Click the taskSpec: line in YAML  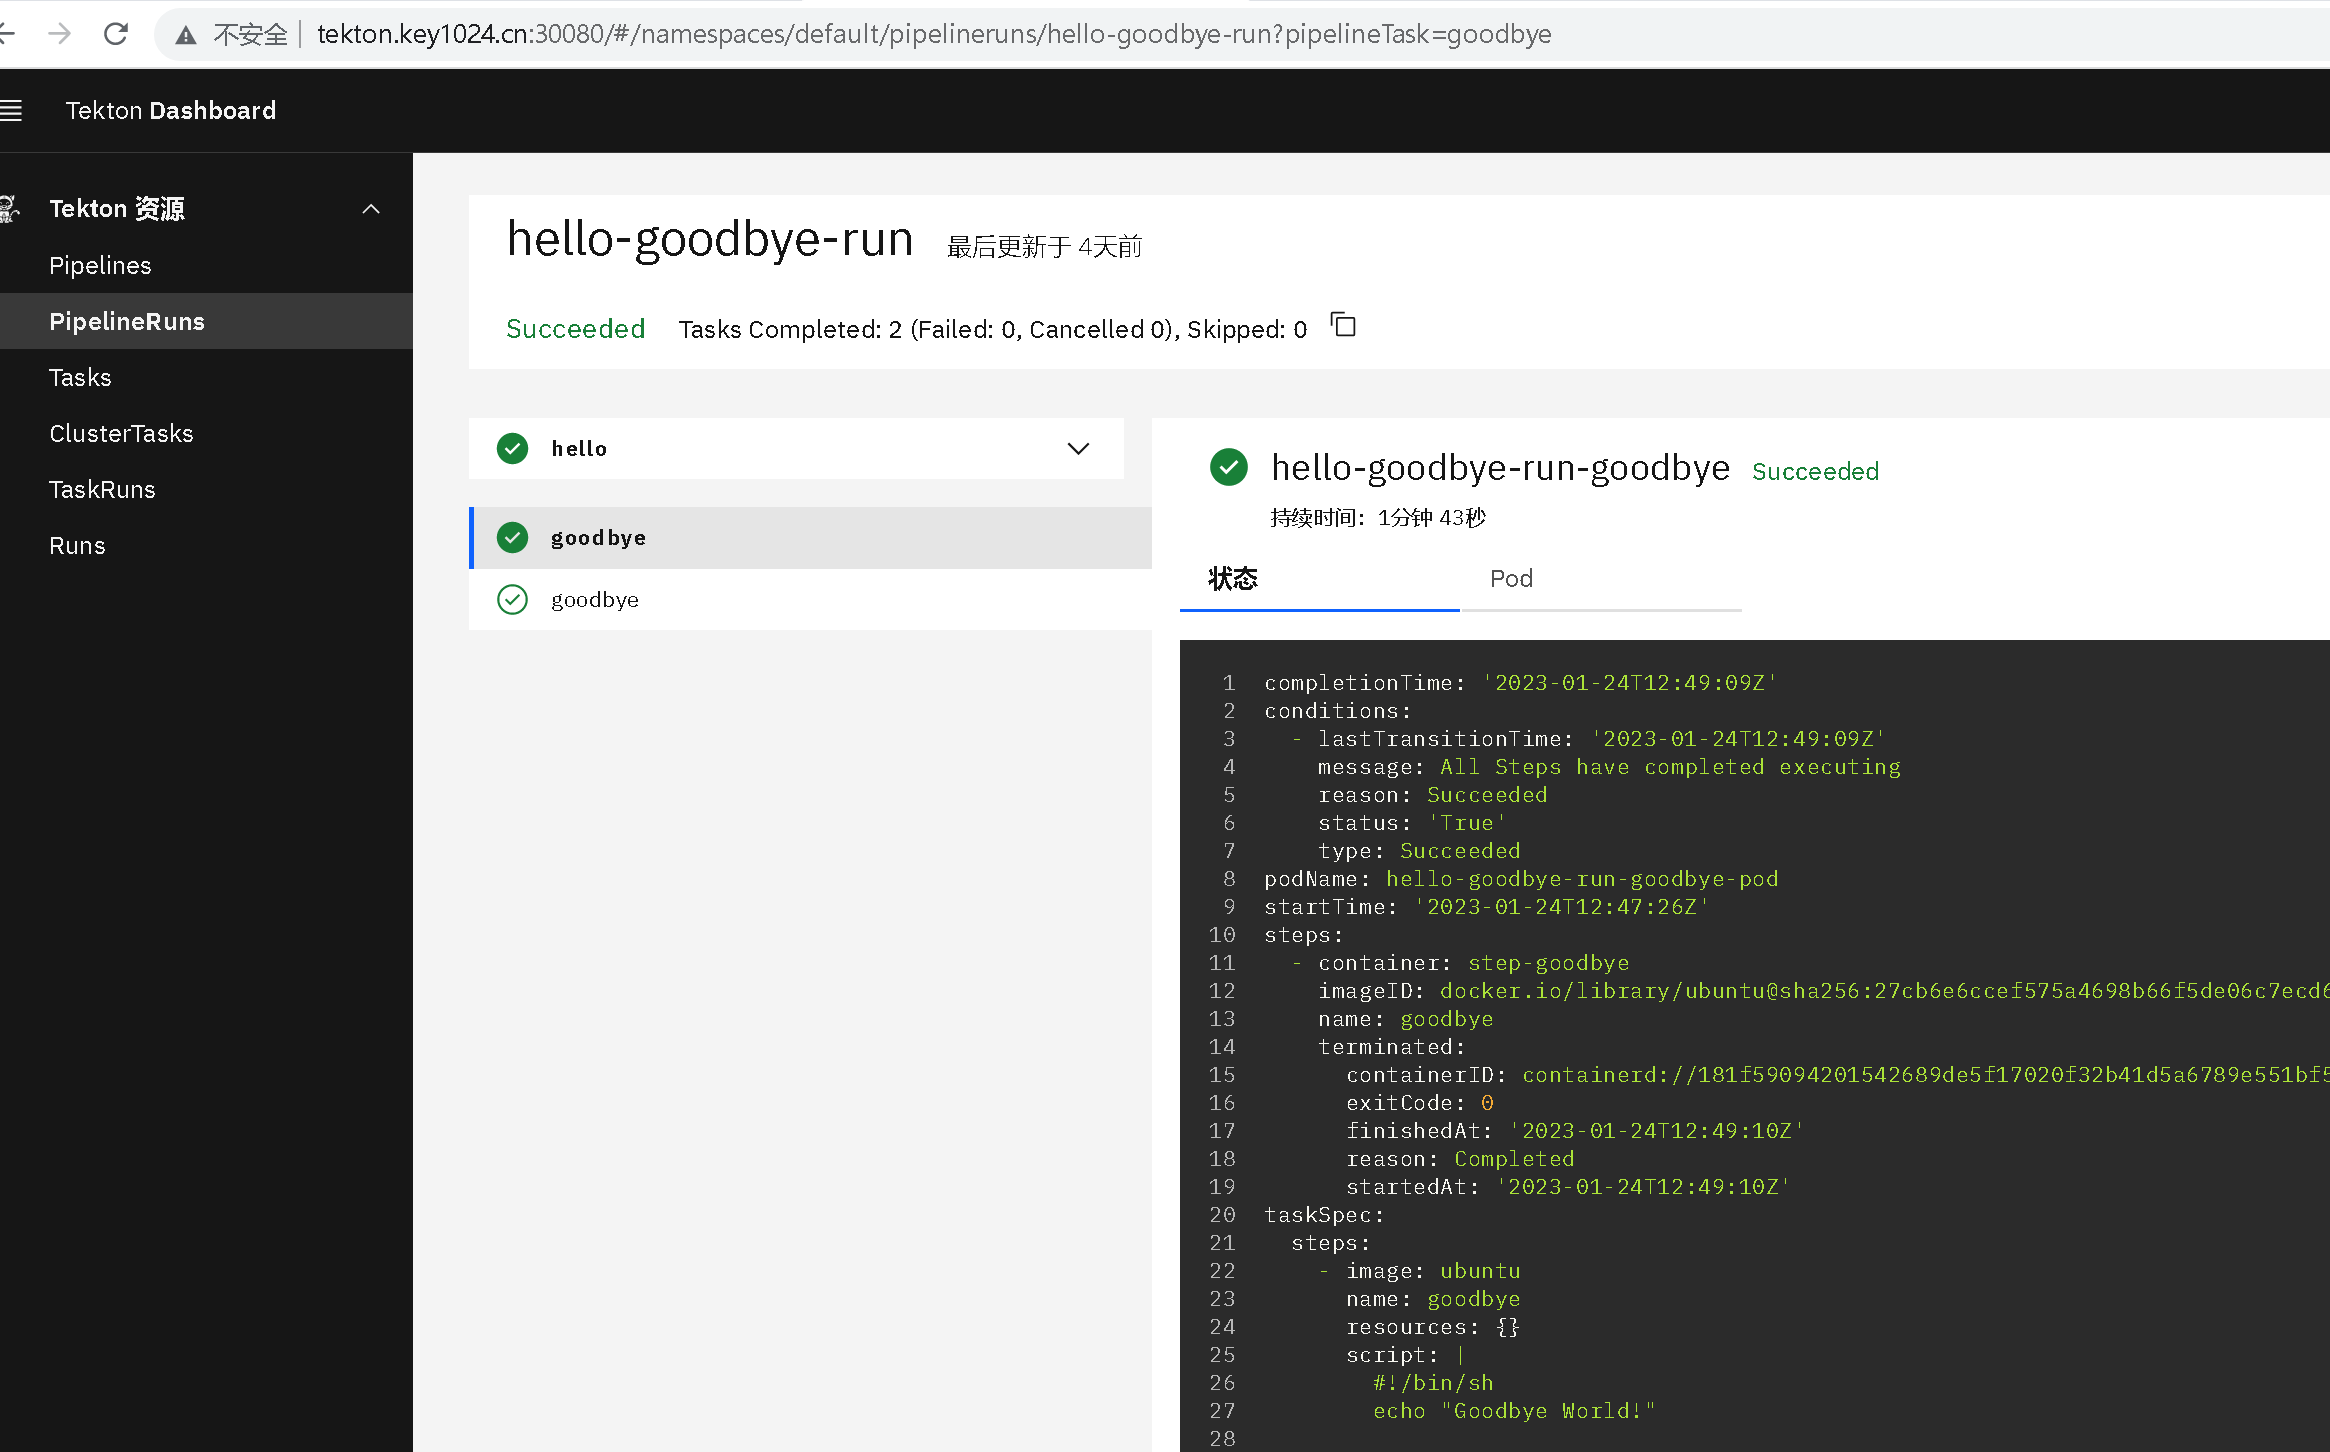[1324, 1215]
